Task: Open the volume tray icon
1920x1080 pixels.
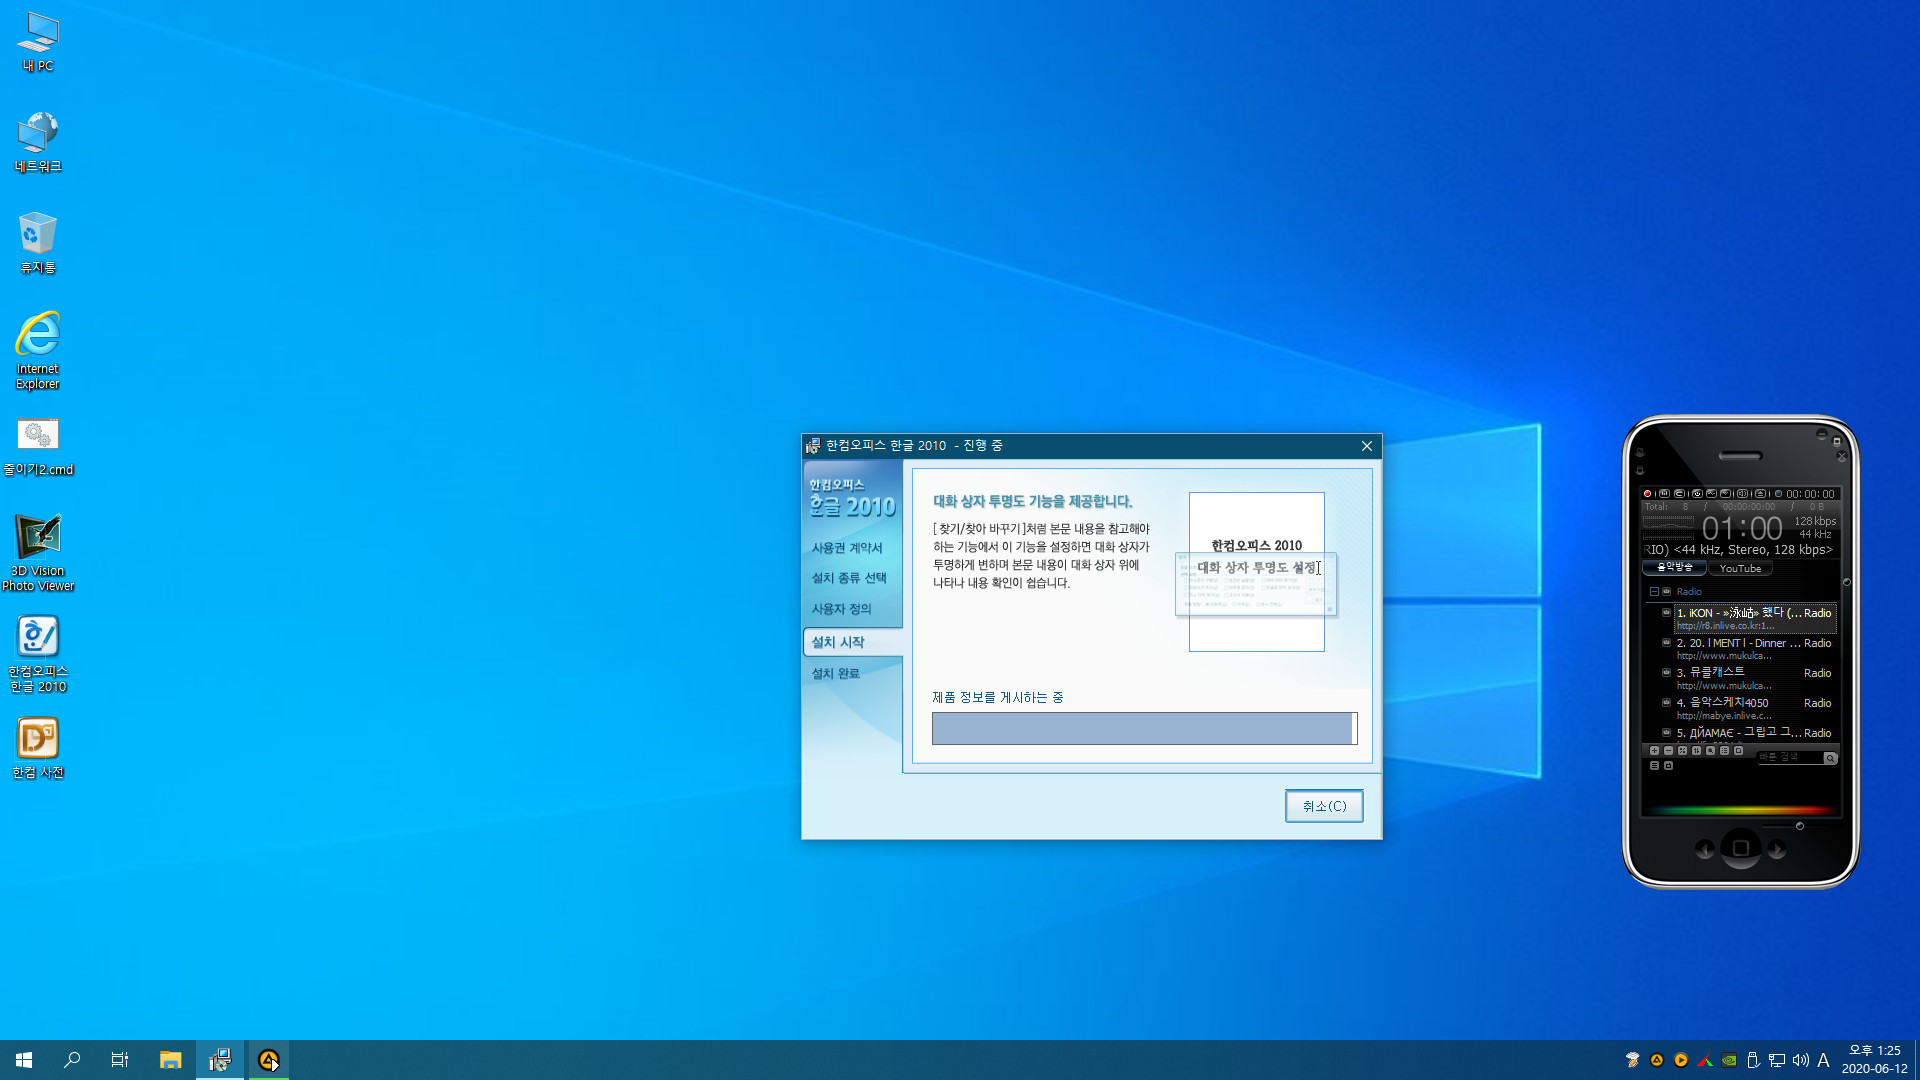Action: (1800, 1060)
